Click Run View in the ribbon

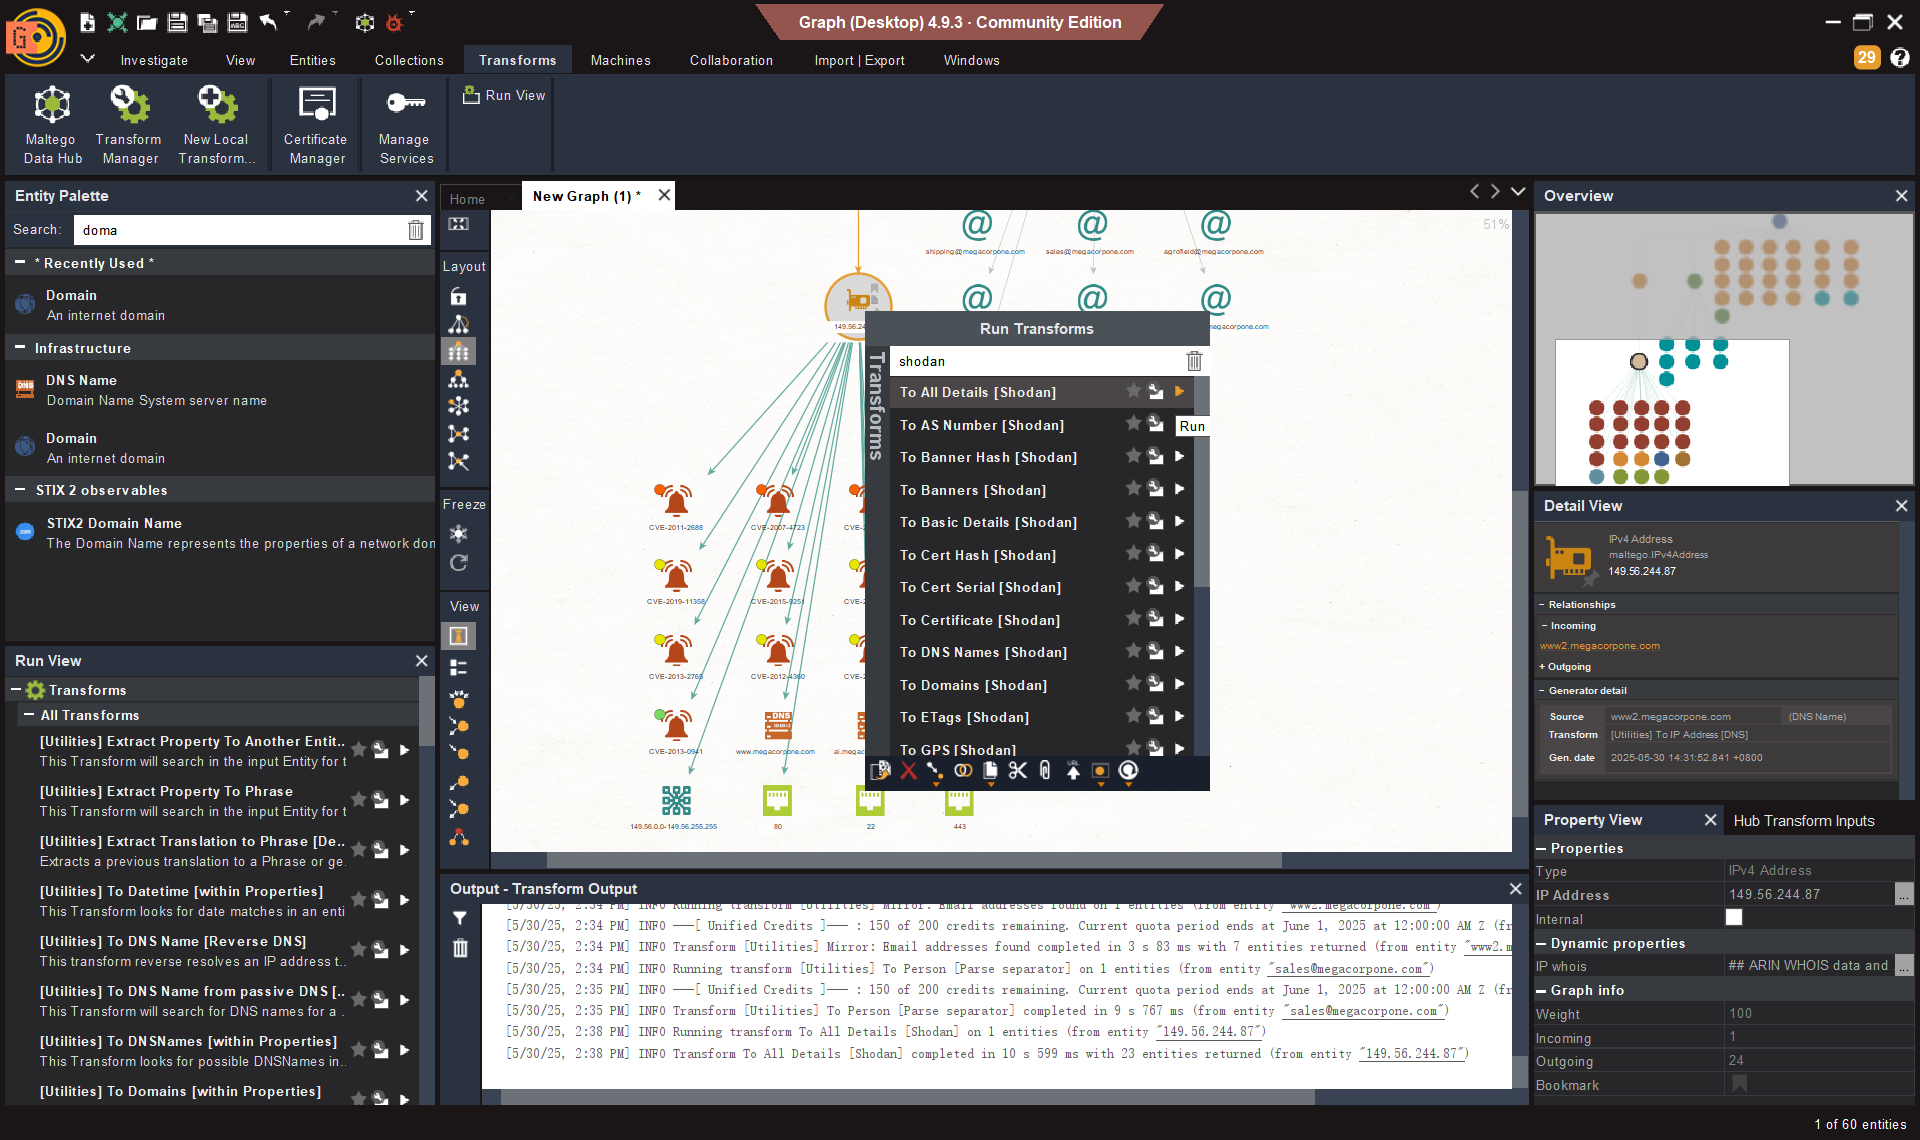click(504, 95)
